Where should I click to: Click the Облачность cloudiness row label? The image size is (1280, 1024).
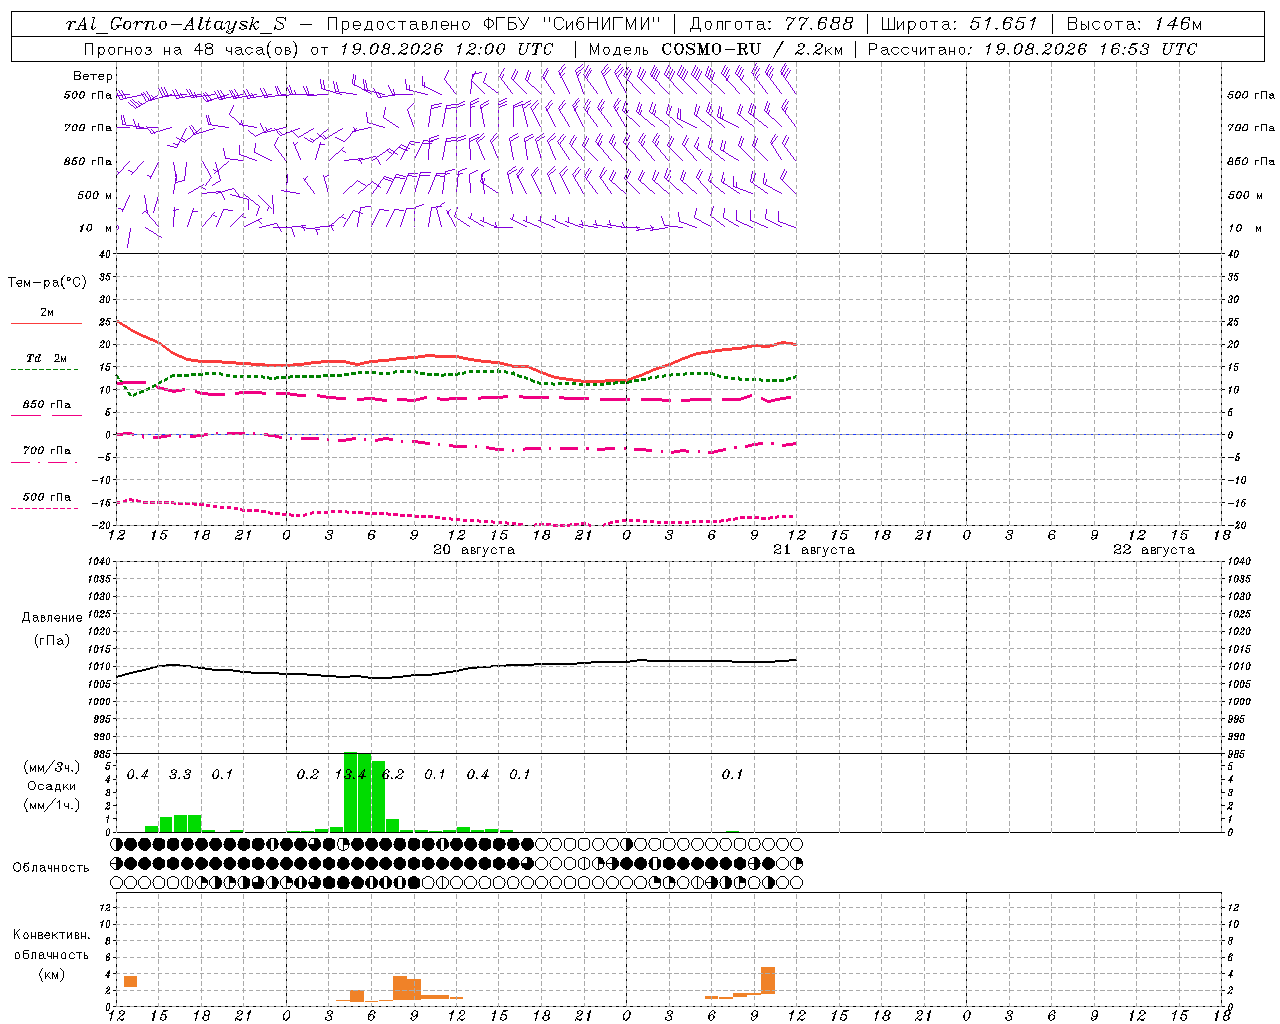pyautogui.click(x=51, y=867)
